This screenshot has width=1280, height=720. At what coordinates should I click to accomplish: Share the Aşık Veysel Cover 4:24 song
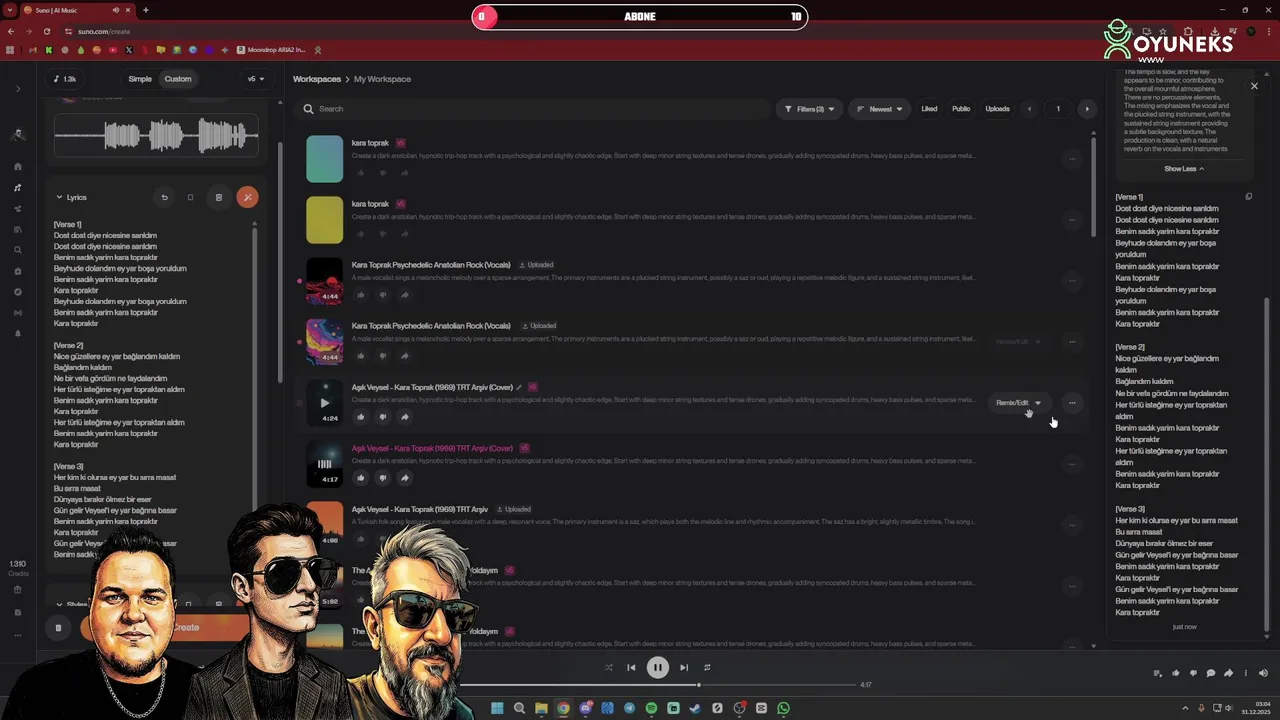coord(404,417)
